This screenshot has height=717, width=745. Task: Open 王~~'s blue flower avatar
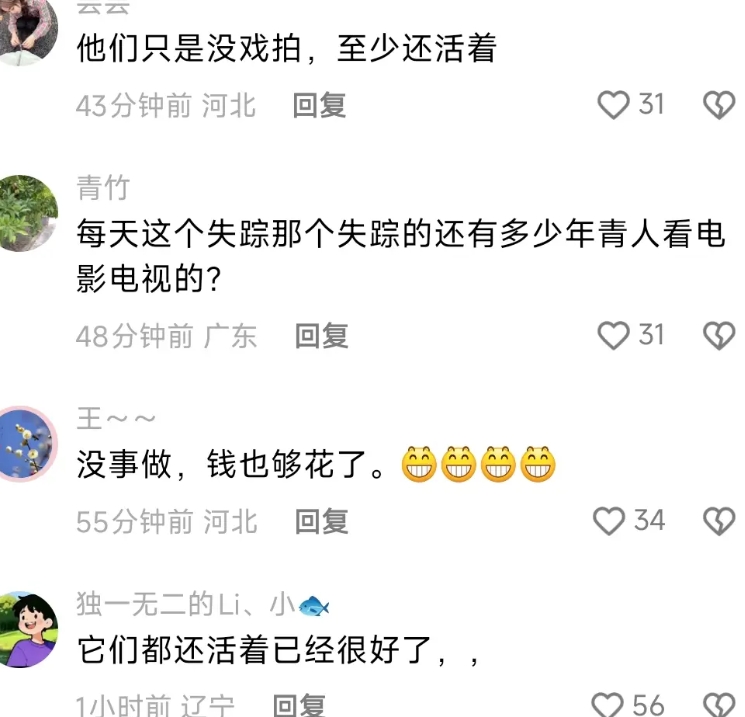click(28, 444)
